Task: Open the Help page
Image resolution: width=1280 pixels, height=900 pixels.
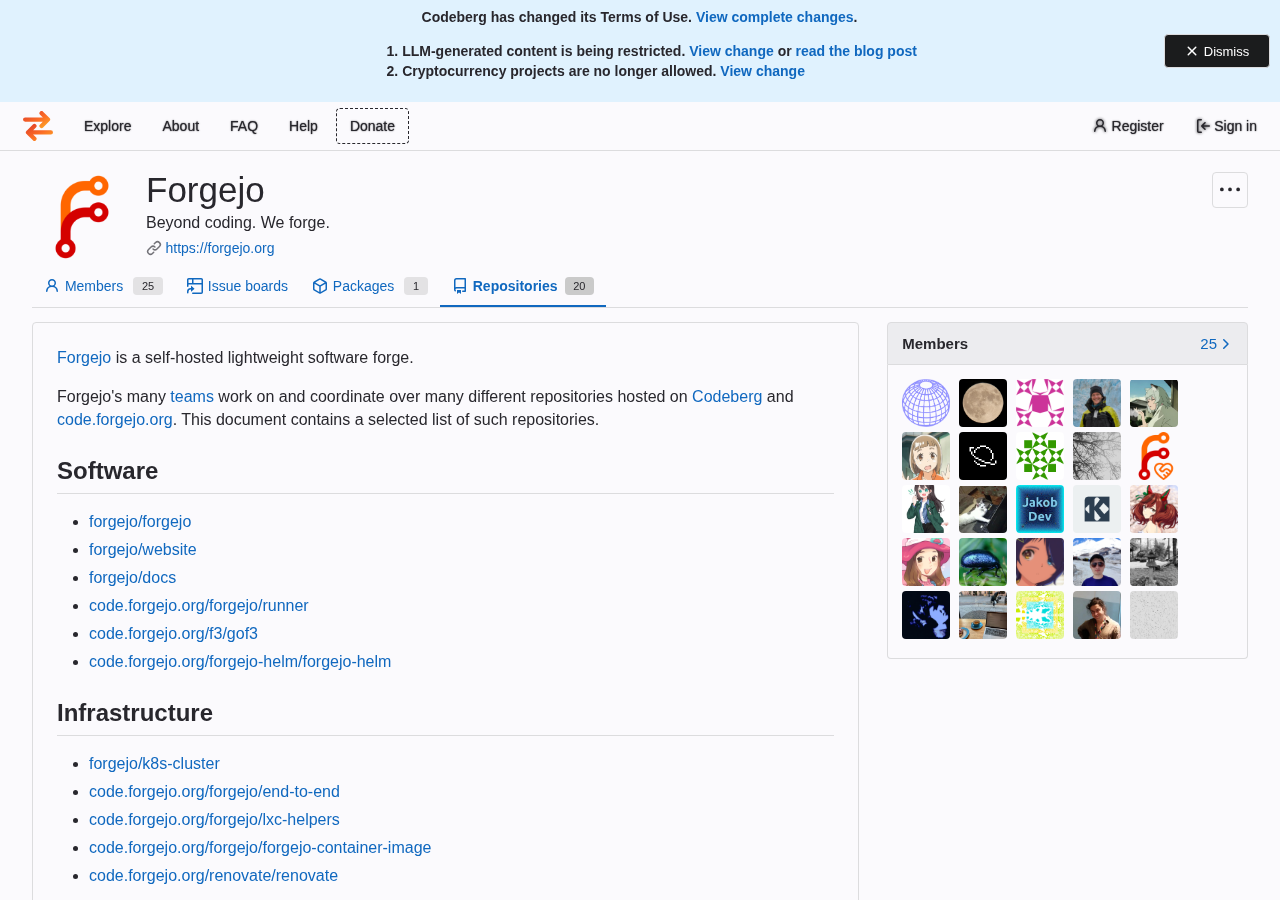Action: pyautogui.click(x=303, y=126)
